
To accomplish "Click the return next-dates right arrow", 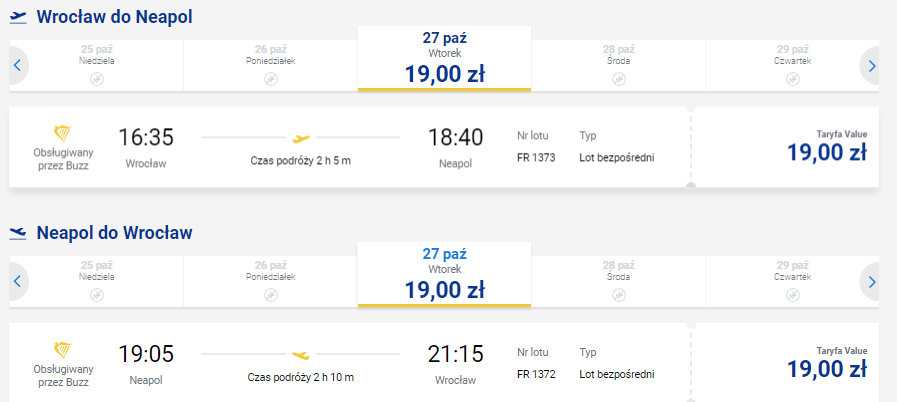I will pos(871,282).
